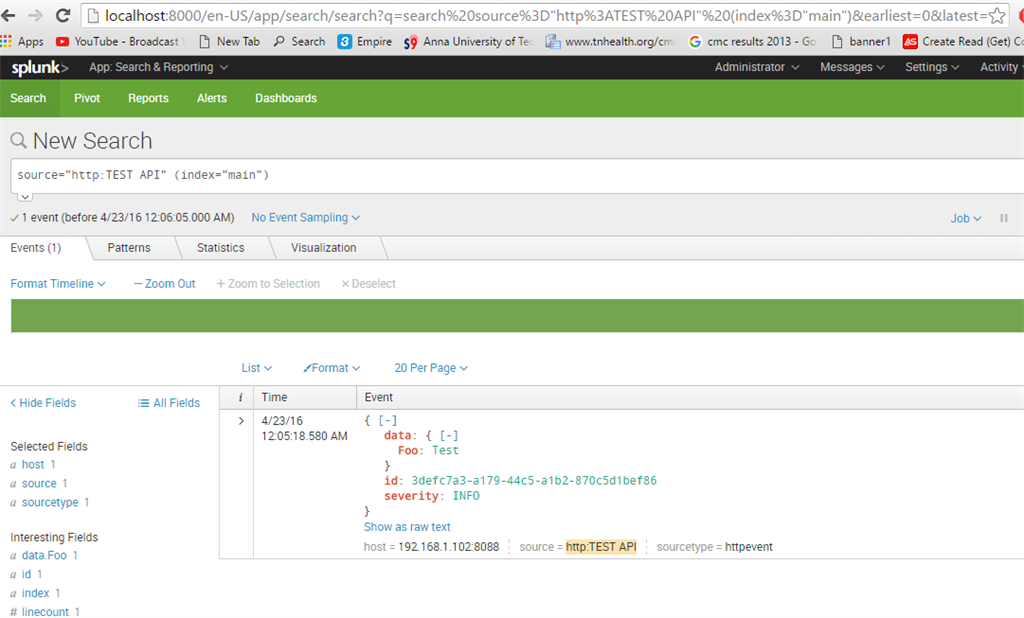Open the Job dropdown
This screenshot has height=618, width=1024.
(x=965, y=218)
